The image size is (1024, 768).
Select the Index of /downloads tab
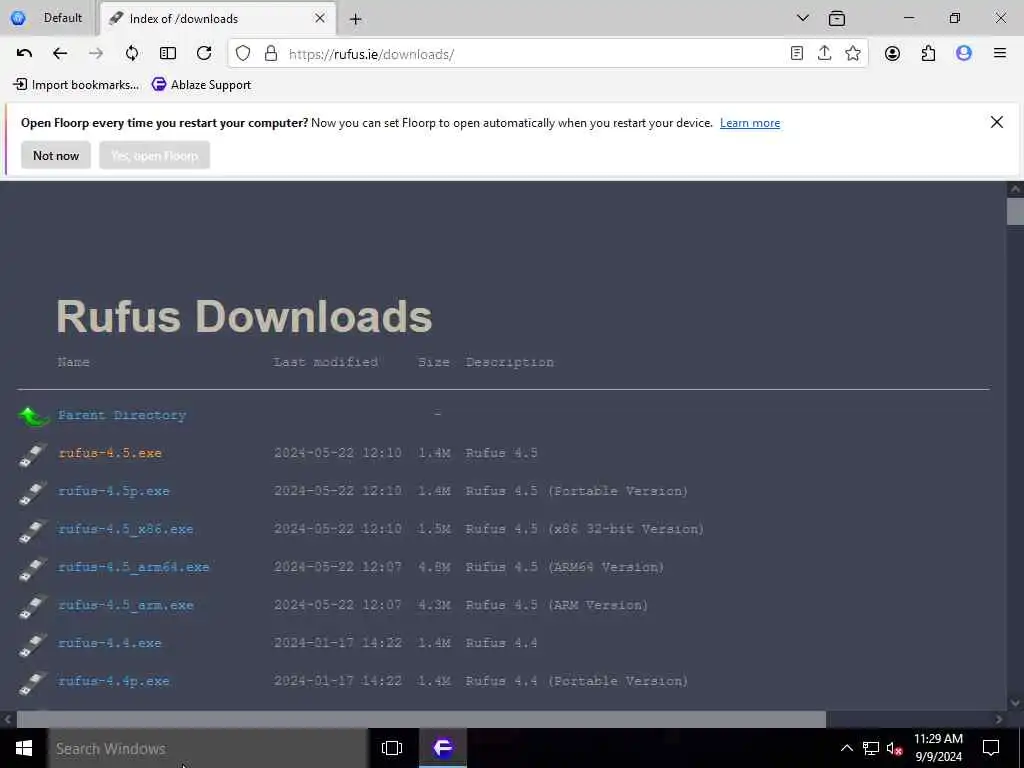click(x=219, y=19)
